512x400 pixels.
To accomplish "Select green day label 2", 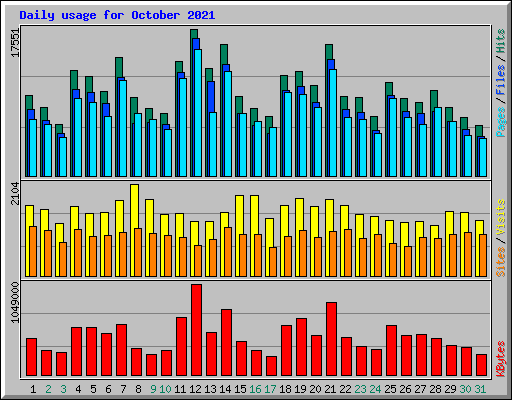I will (x=48, y=389).
